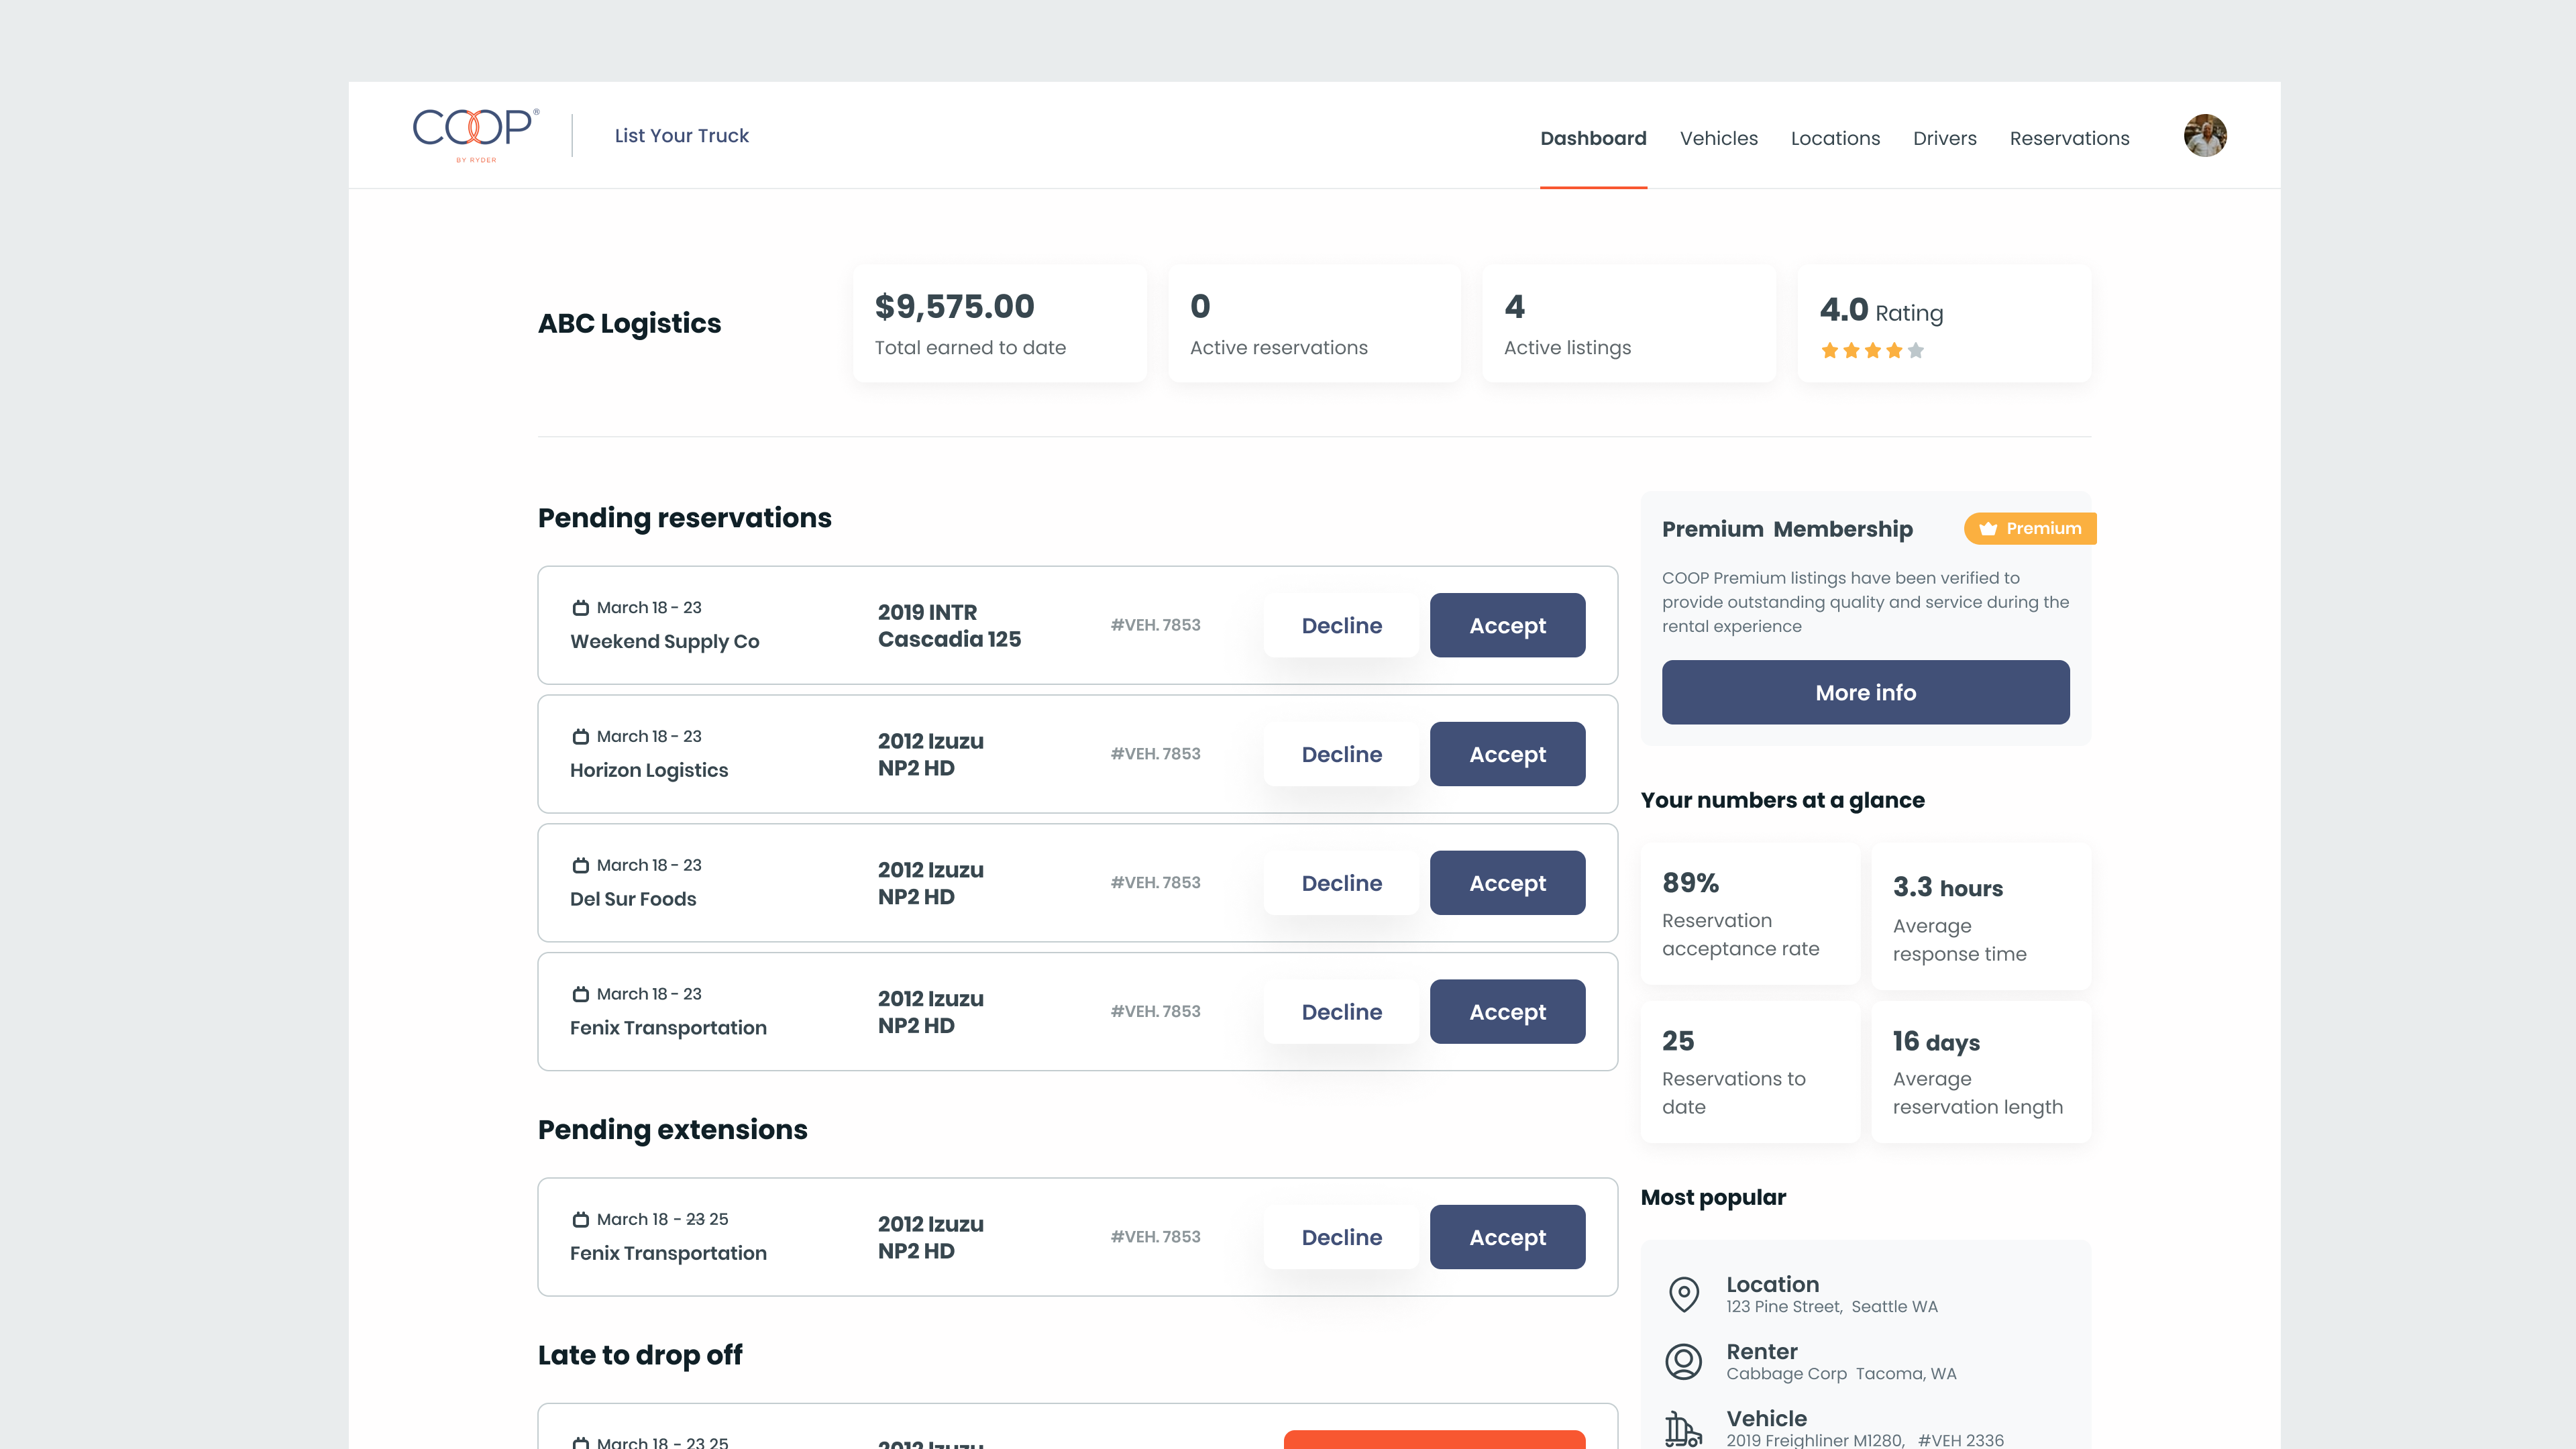Viewport: 2576px width, 1449px height.
Task: Open the Vehicles tab
Action: pos(1718,138)
